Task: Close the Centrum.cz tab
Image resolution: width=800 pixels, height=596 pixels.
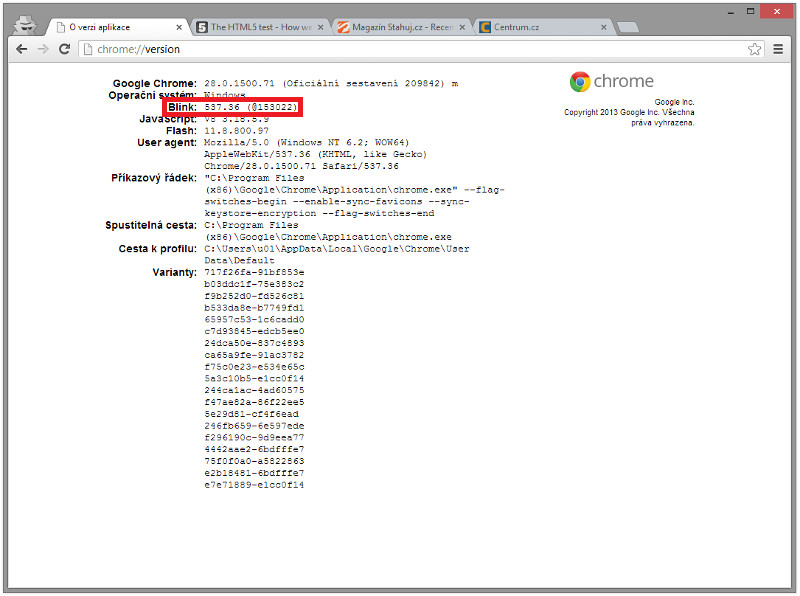Action: click(604, 28)
